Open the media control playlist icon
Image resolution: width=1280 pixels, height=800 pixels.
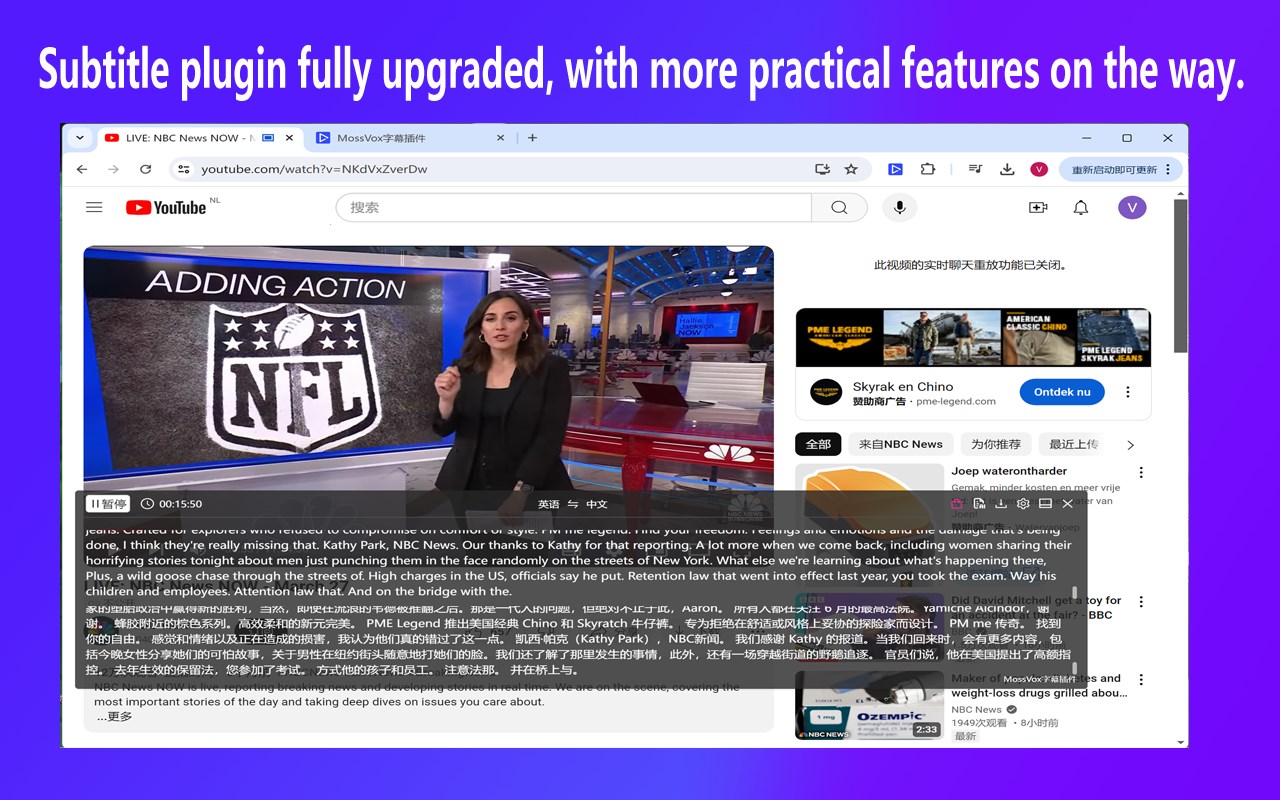(976, 169)
